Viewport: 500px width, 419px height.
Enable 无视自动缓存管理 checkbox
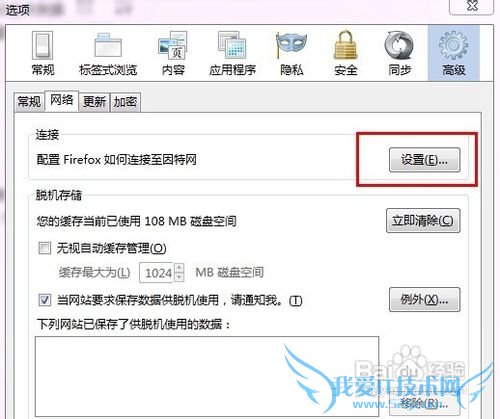pos(45,248)
